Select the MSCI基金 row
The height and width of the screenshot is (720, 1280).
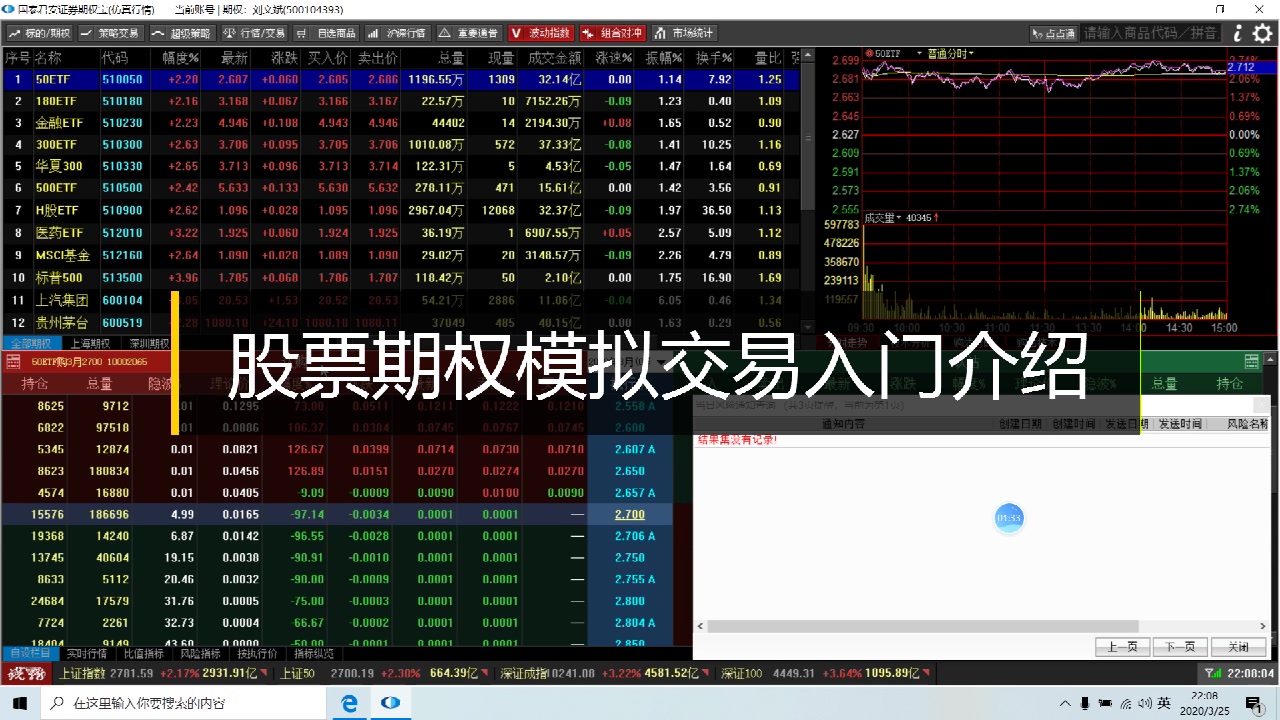point(400,255)
